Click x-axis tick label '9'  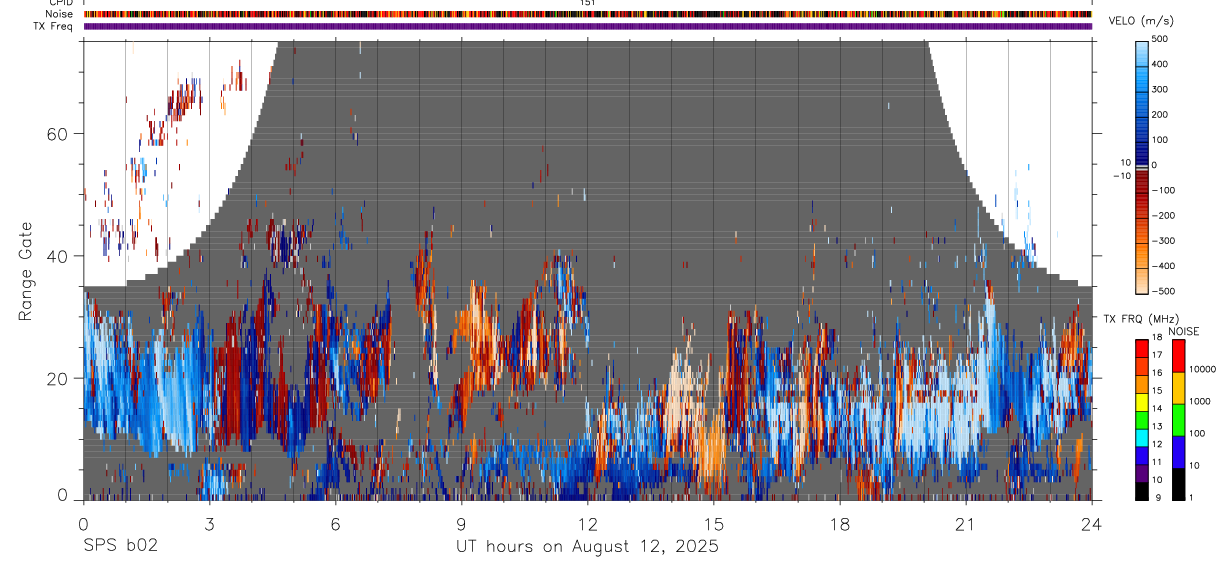(x=461, y=523)
